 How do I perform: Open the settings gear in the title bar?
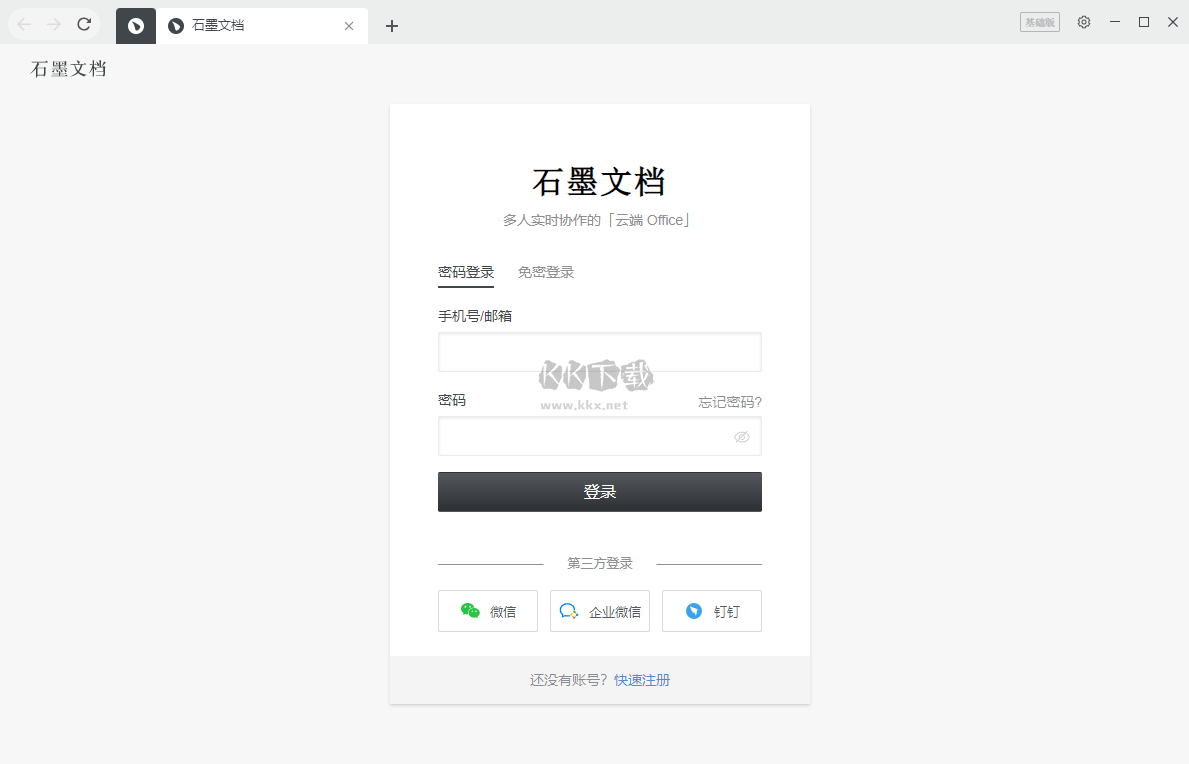click(1084, 21)
